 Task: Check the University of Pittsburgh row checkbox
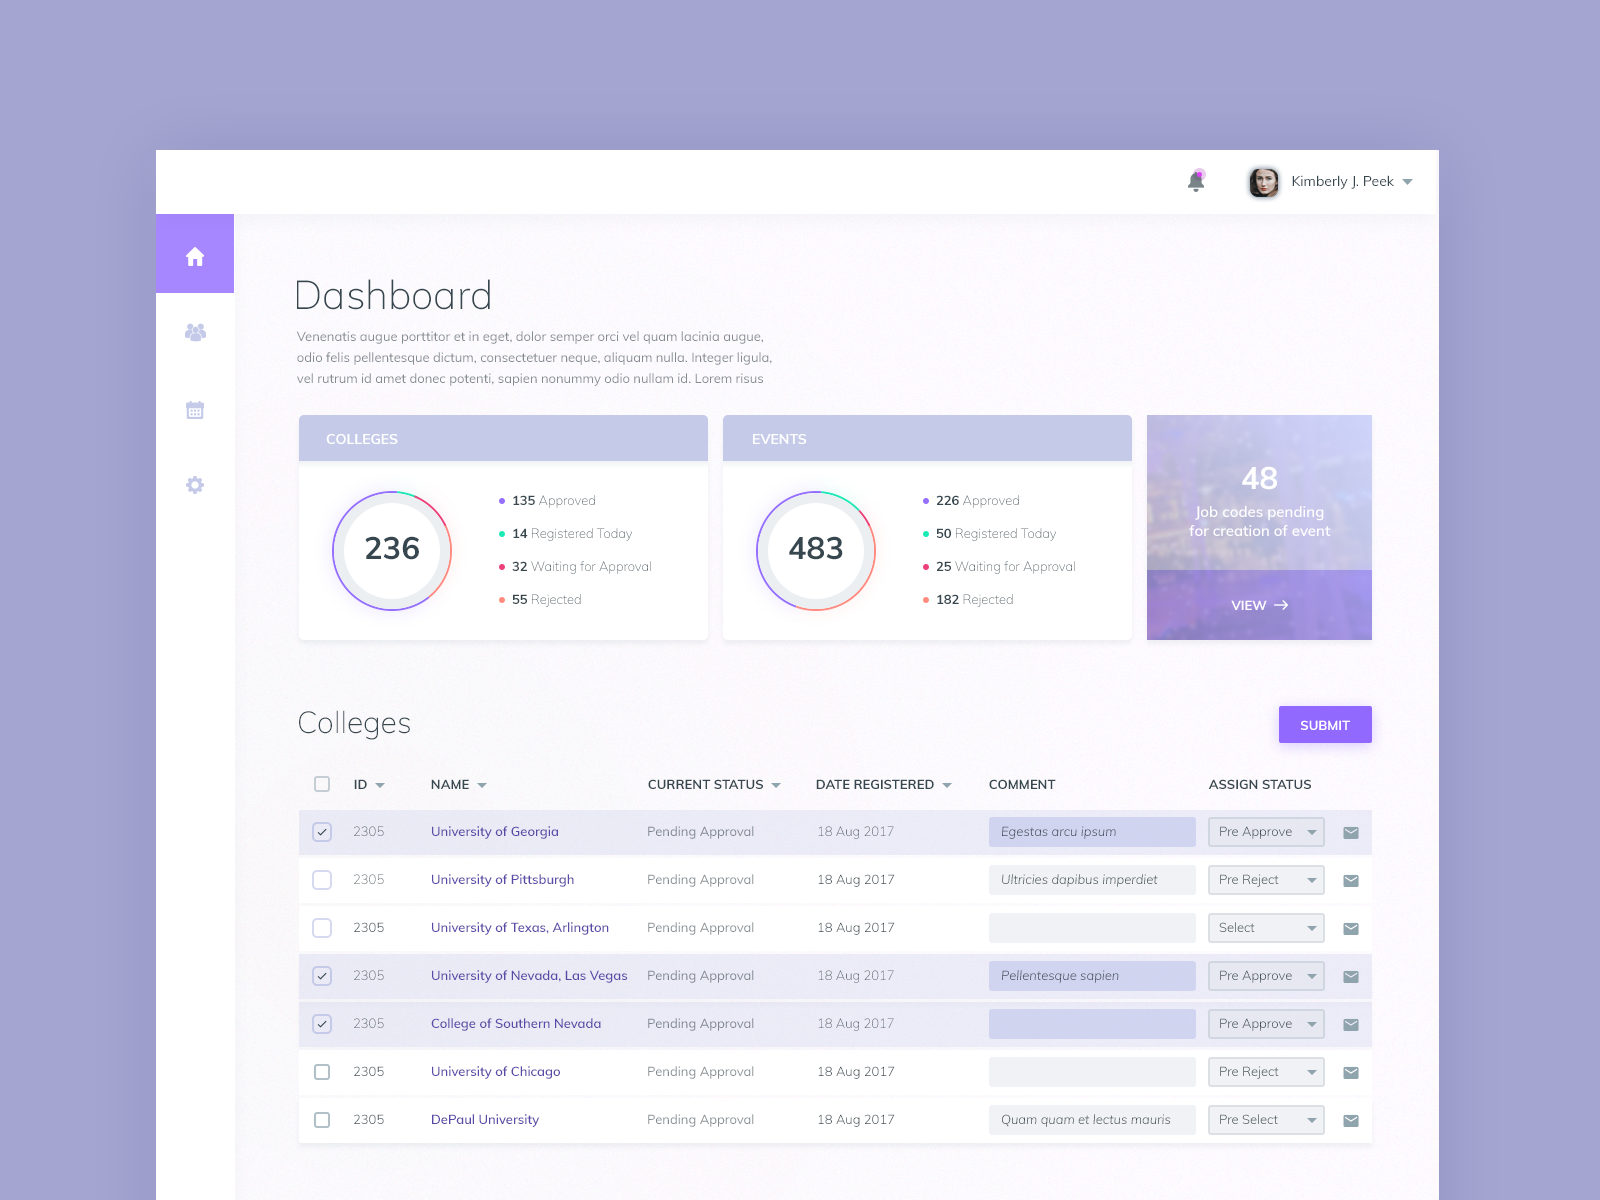pyautogui.click(x=322, y=879)
